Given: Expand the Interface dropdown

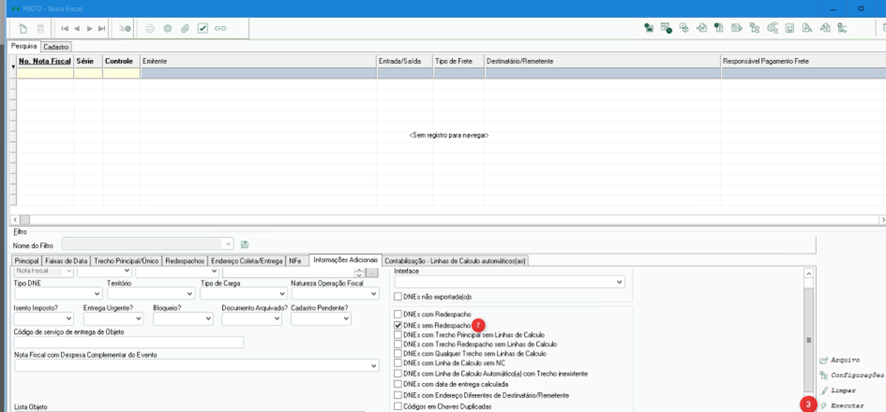Looking at the screenshot, I should click(619, 281).
